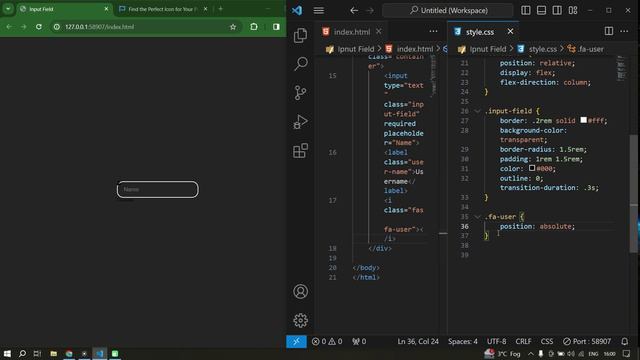Change encoding via UTF-8 indicator
Image resolution: width=640 pixels, height=360 pixels.
[496, 341]
